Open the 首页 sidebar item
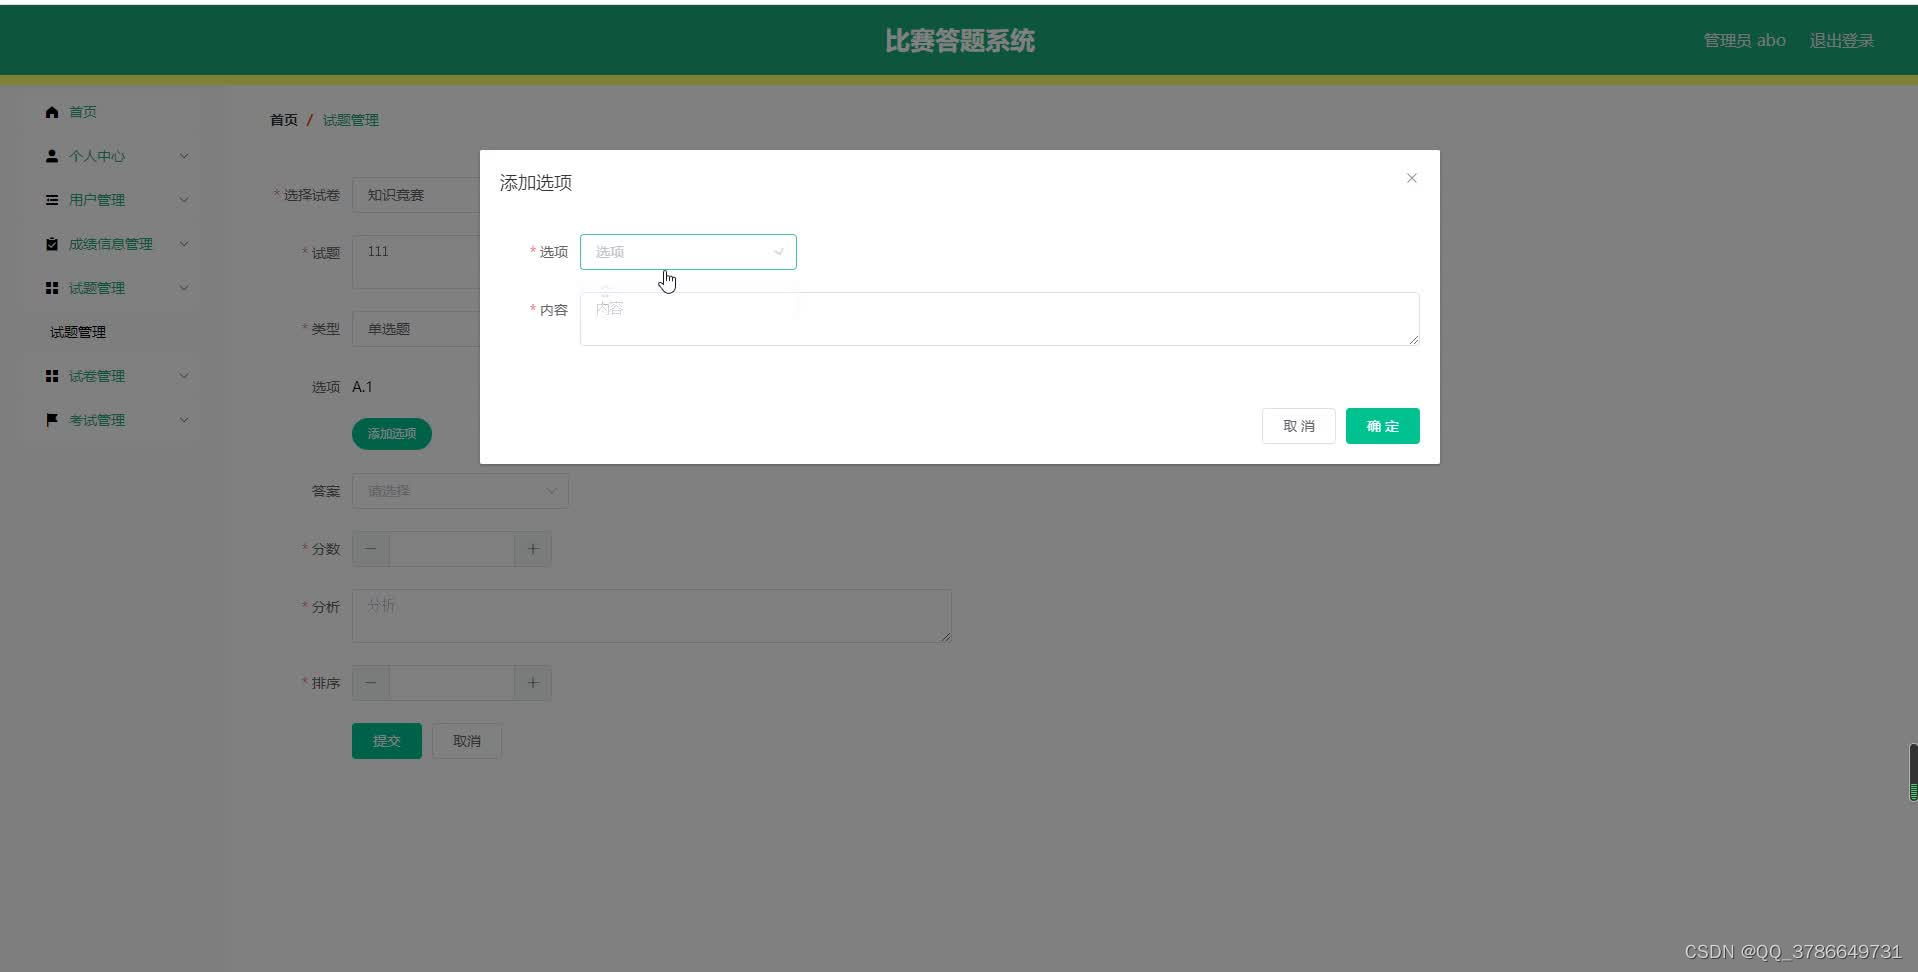Viewport: 1918px width, 972px height. [x=83, y=112]
